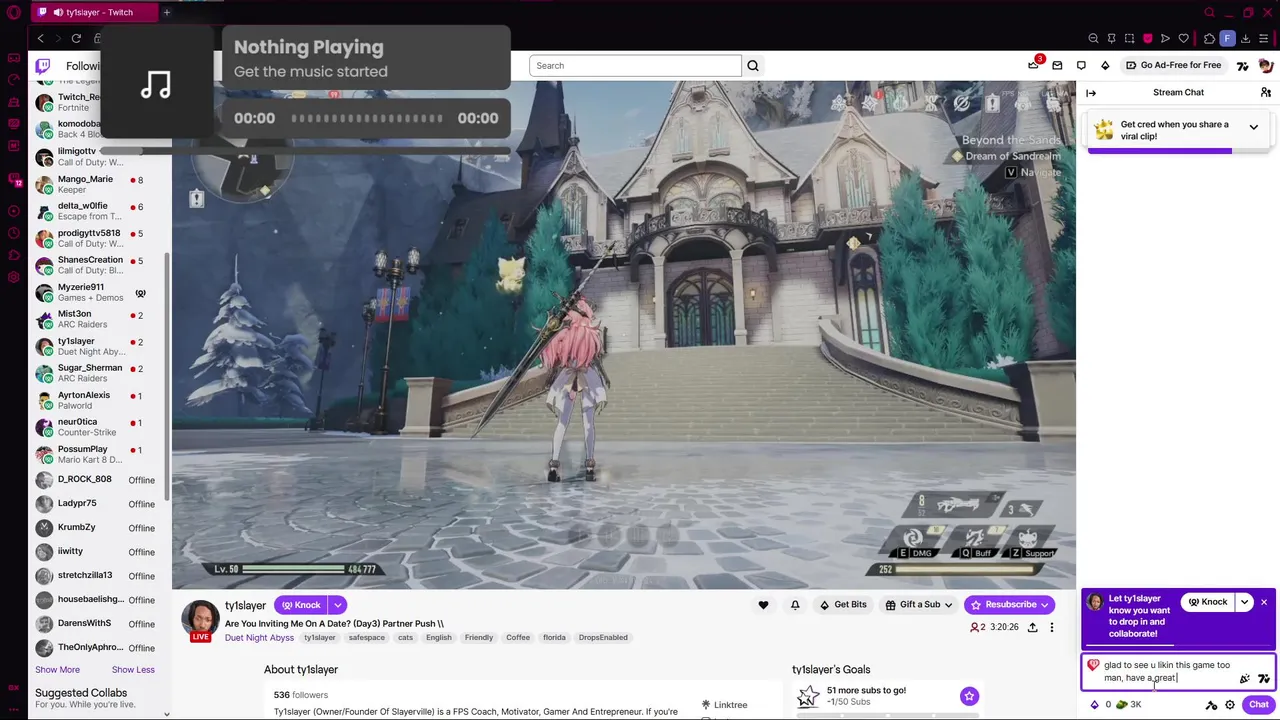1280x720 pixels.
Task: Send the message with Chat button
Action: (1258, 705)
